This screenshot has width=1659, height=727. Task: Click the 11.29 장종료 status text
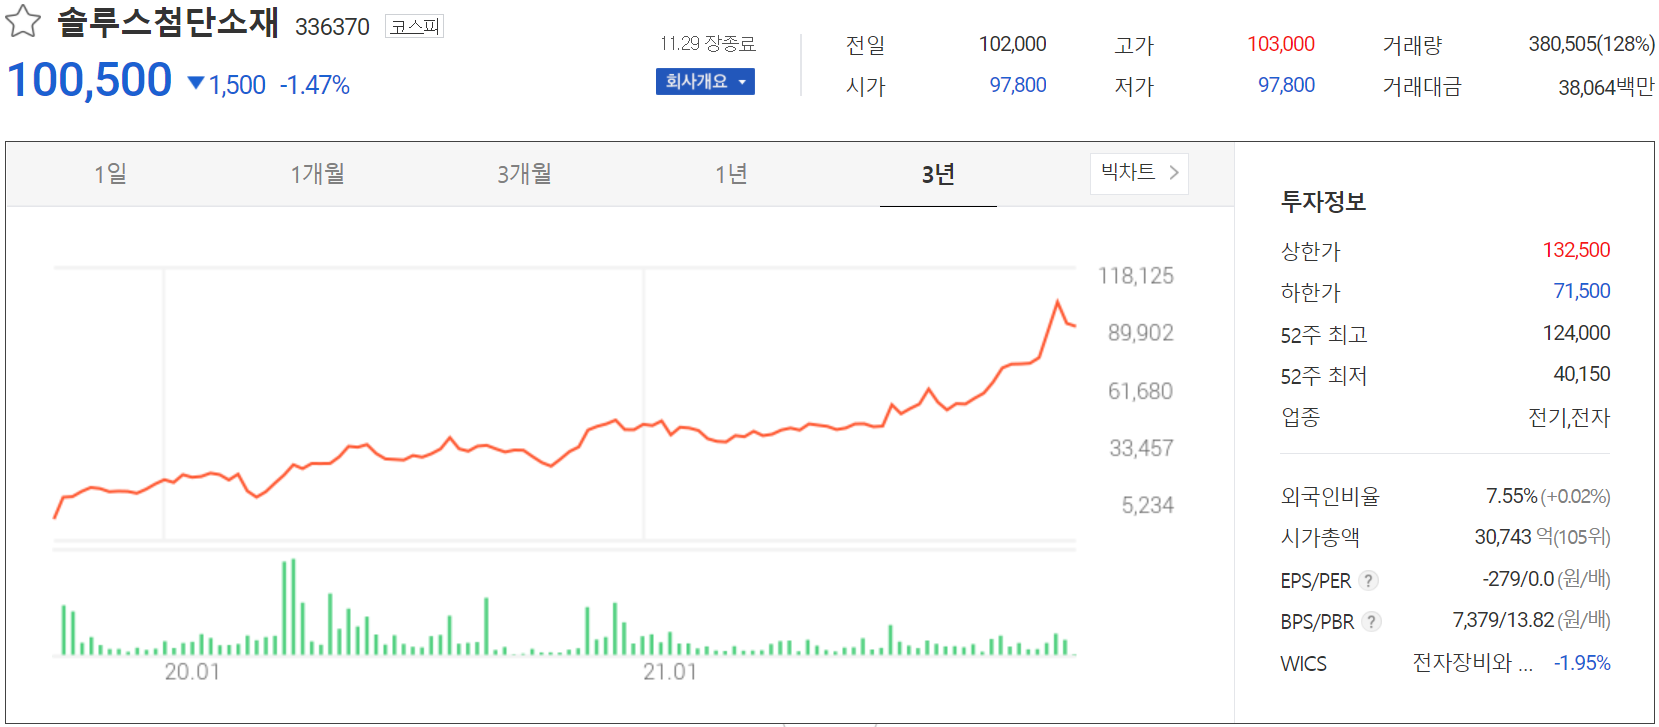coord(707,43)
